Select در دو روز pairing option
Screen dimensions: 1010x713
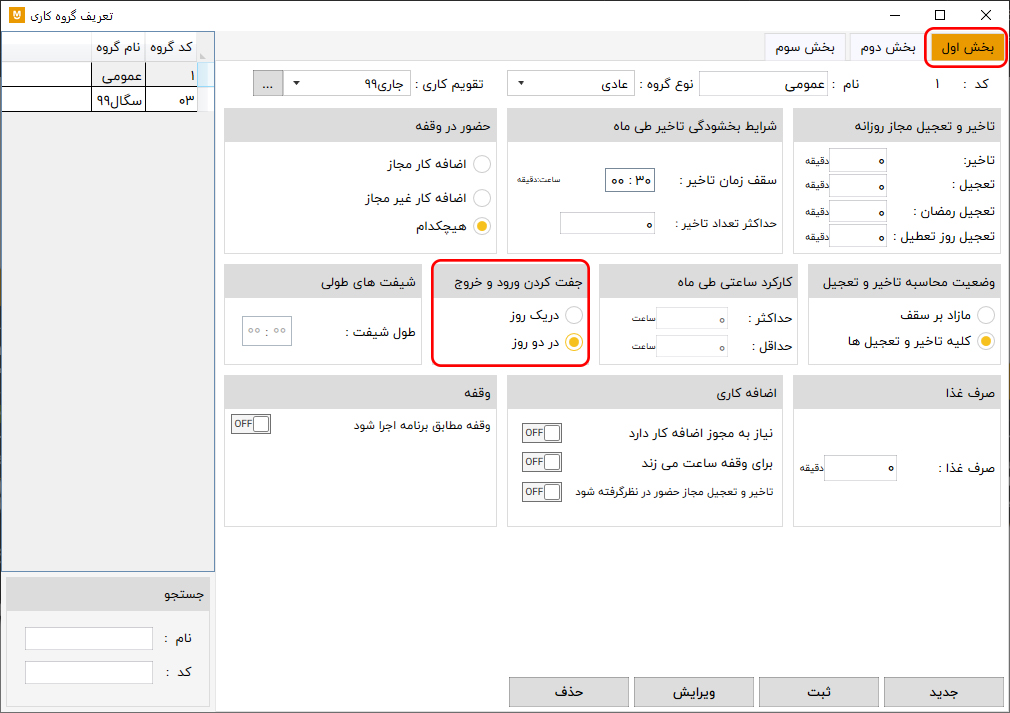[x=574, y=342]
